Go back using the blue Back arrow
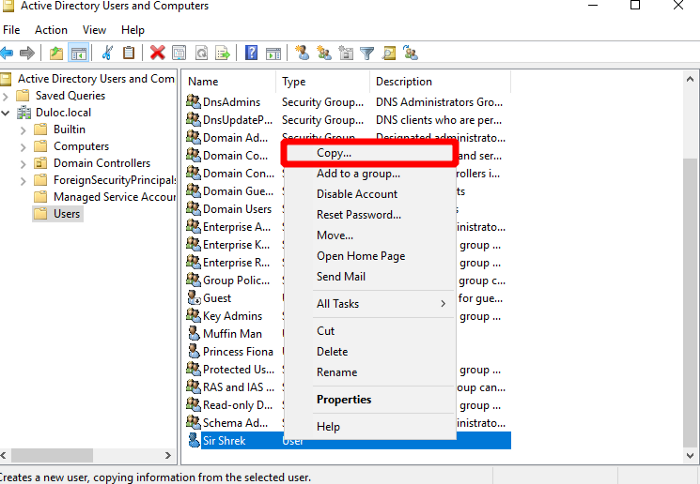This screenshot has width=700, height=484. [6, 53]
